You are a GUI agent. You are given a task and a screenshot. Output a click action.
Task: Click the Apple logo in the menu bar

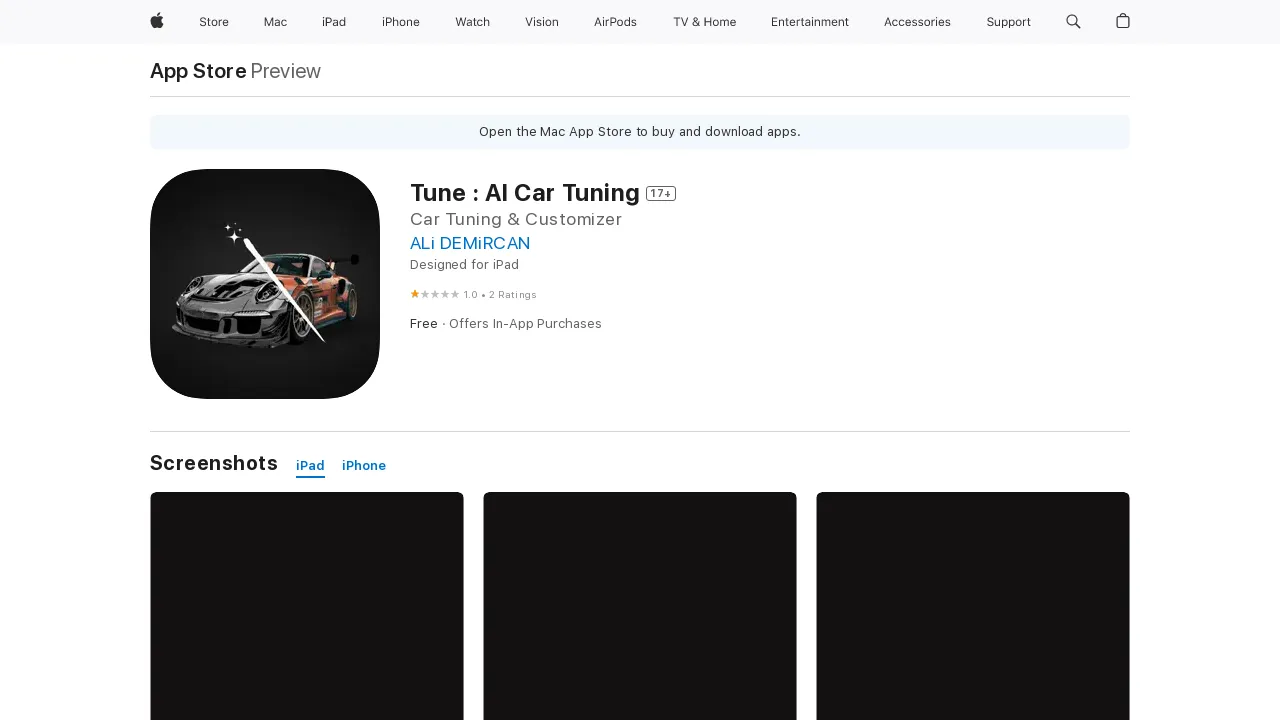click(x=156, y=22)
